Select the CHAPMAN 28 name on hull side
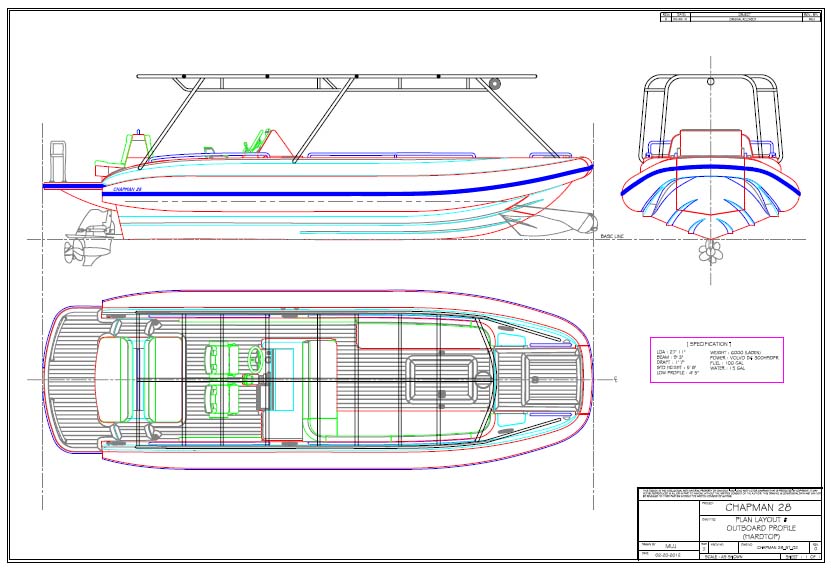Image resolution: width=831 pixels, height=572 pixels. (x=127, y=189)
